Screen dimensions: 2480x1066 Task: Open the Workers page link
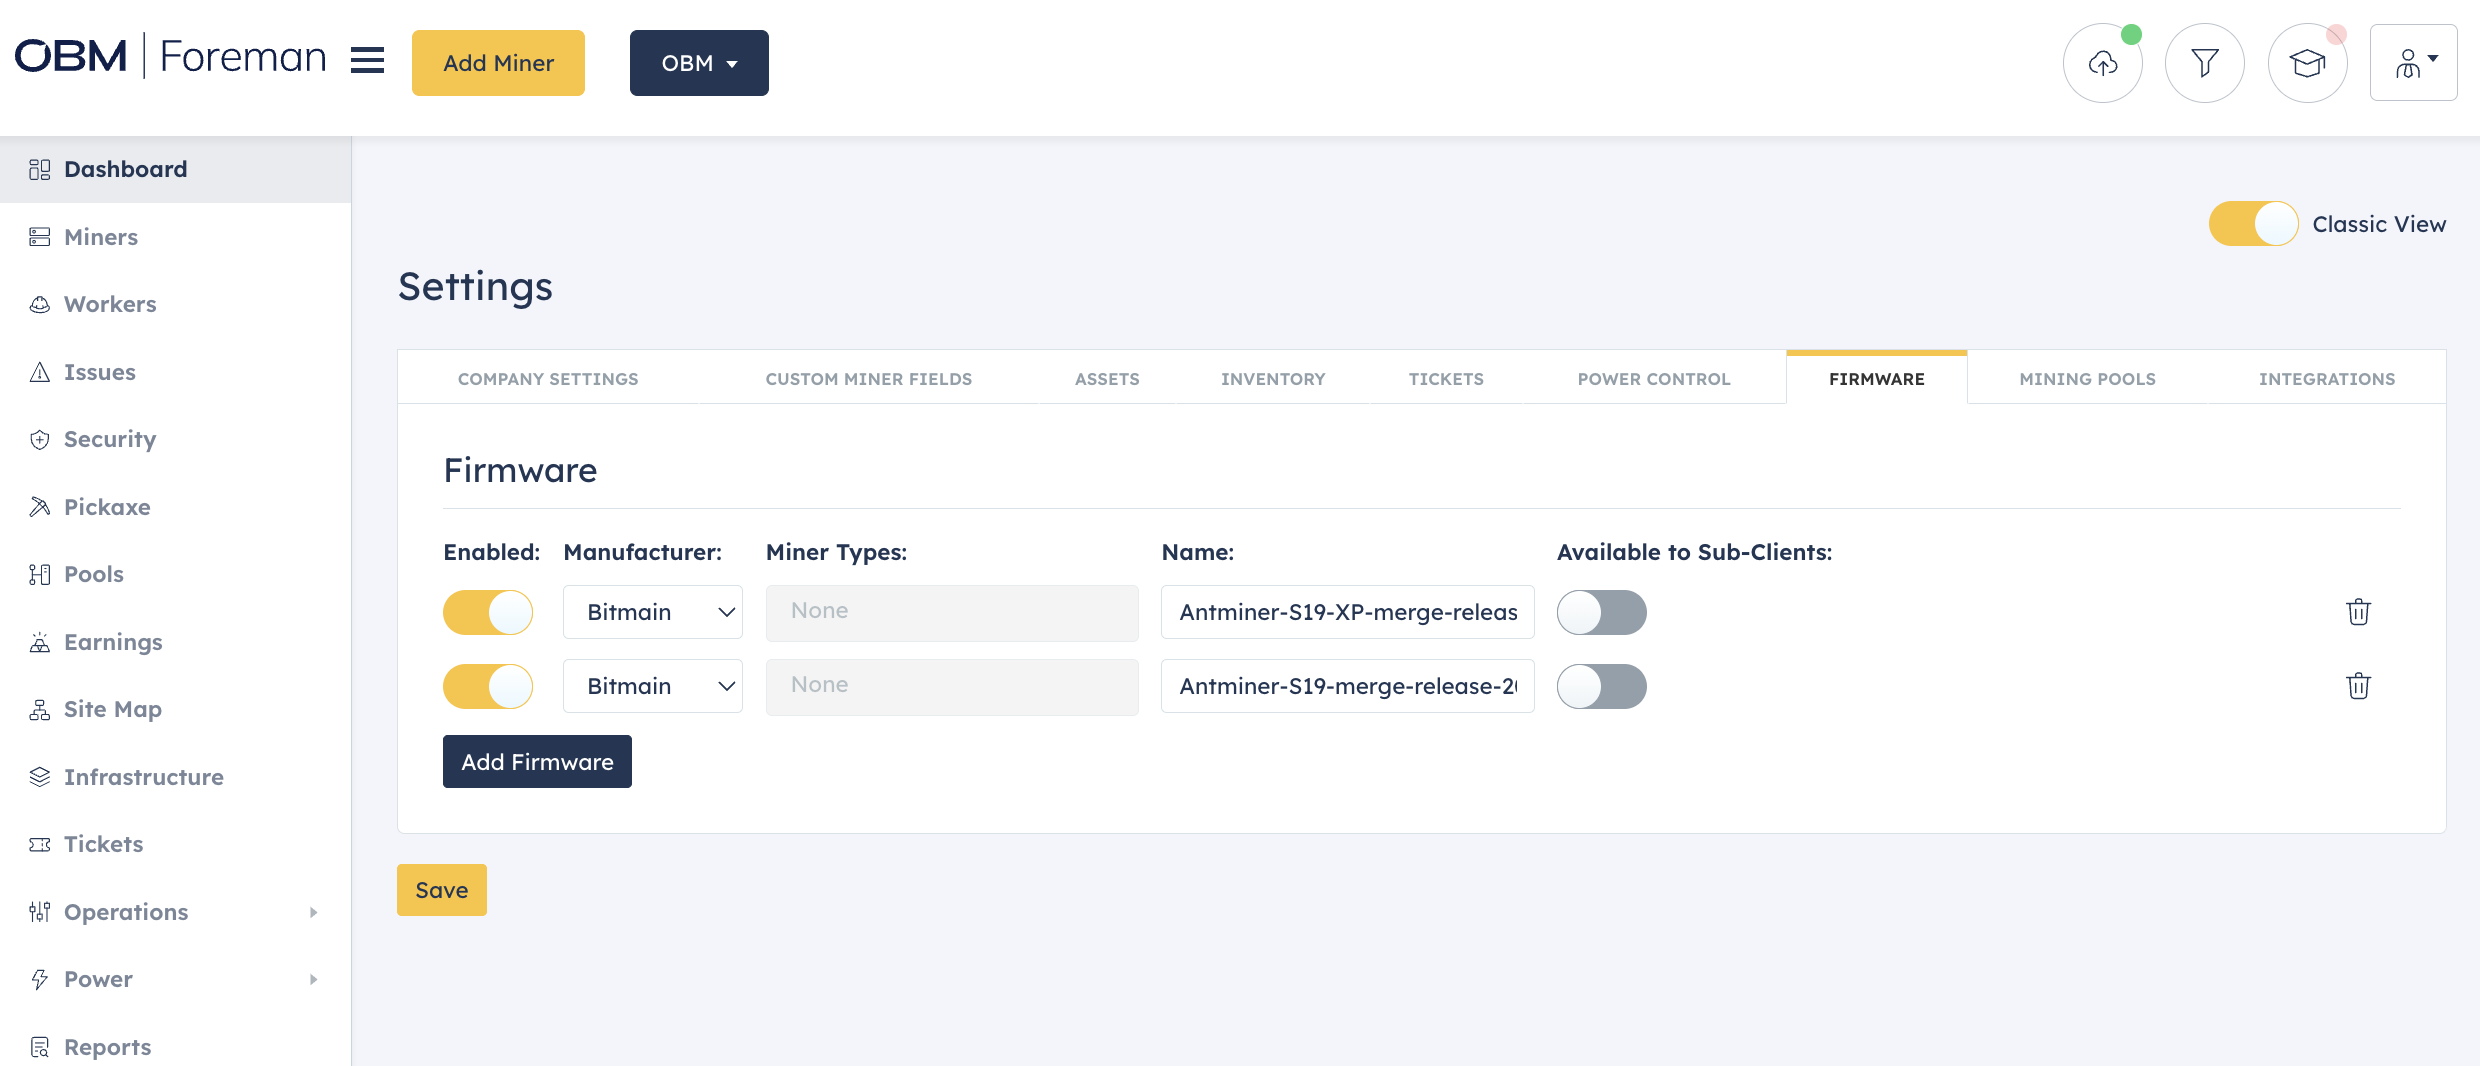coord(110,304)
